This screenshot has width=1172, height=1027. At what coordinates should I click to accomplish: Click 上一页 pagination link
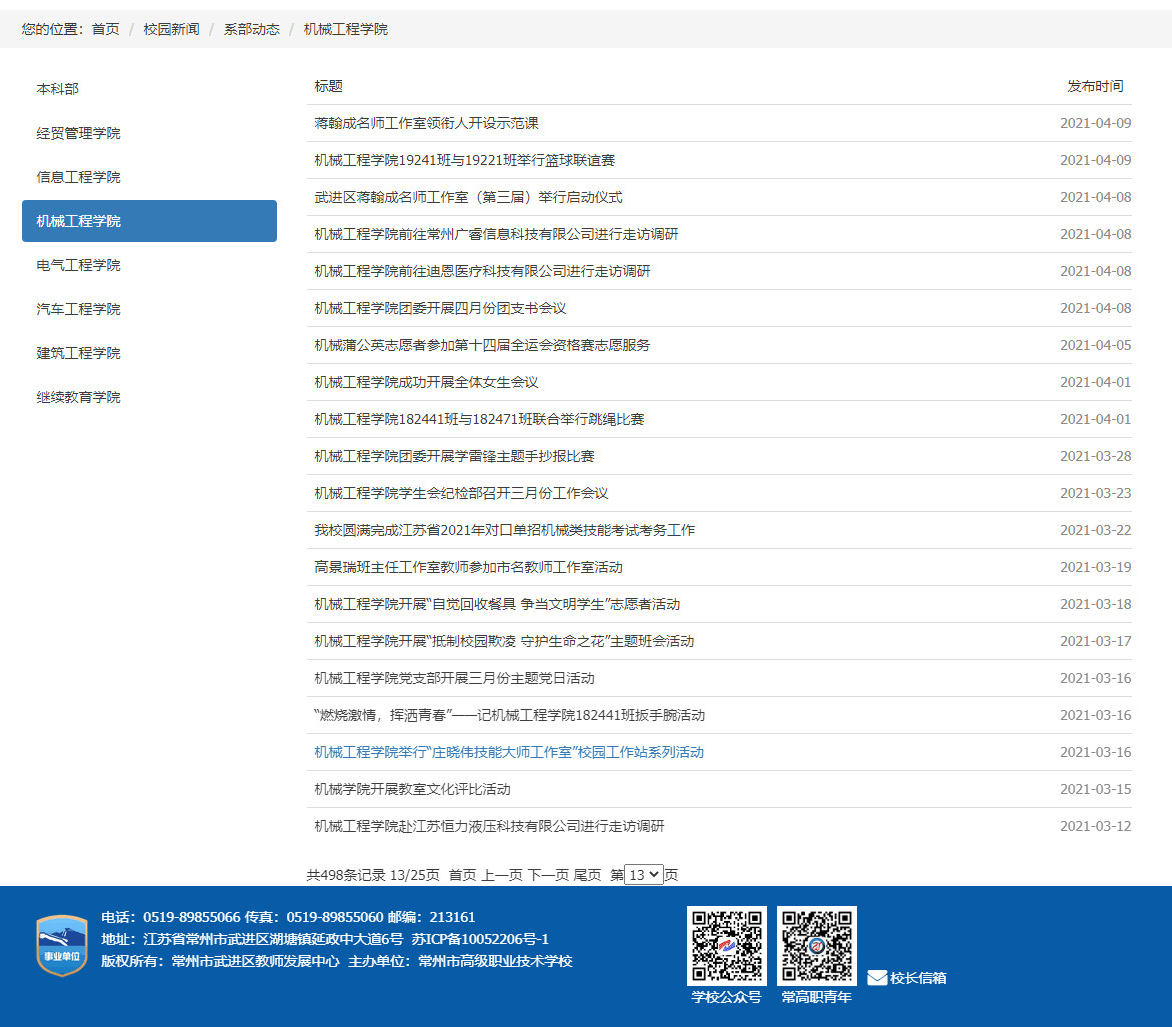coord(502,875)
